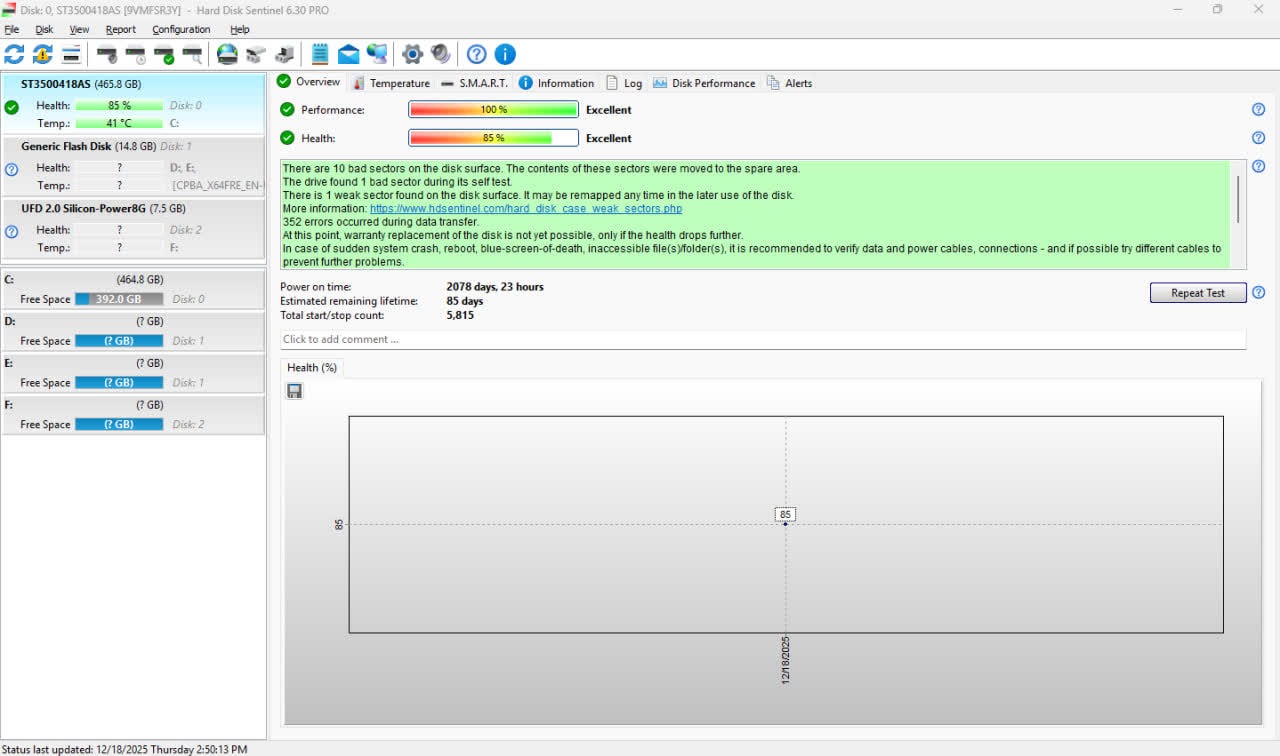Click the blue question mark toolbar icon

(x=477, y=54)
